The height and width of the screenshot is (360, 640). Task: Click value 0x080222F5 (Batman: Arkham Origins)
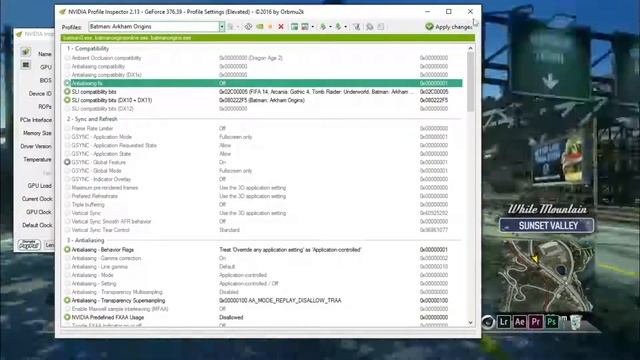click(262, 100)
